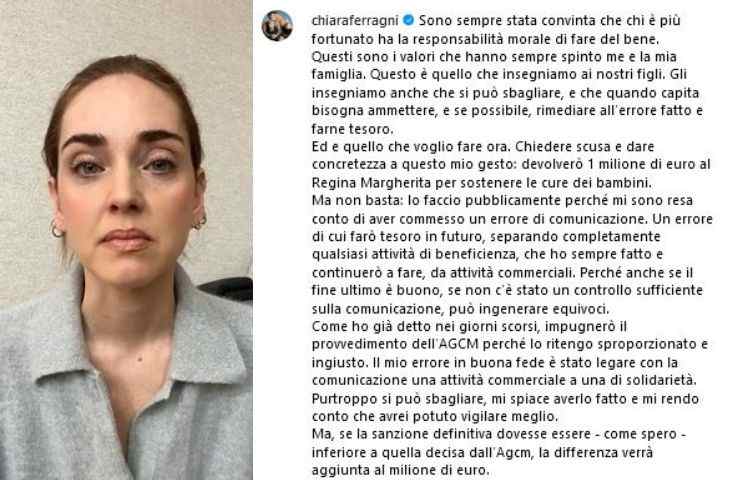740x480 pixels.
Task: Click the sentence starting "Ed e quello che voglio"
Action: coord(411,146)
